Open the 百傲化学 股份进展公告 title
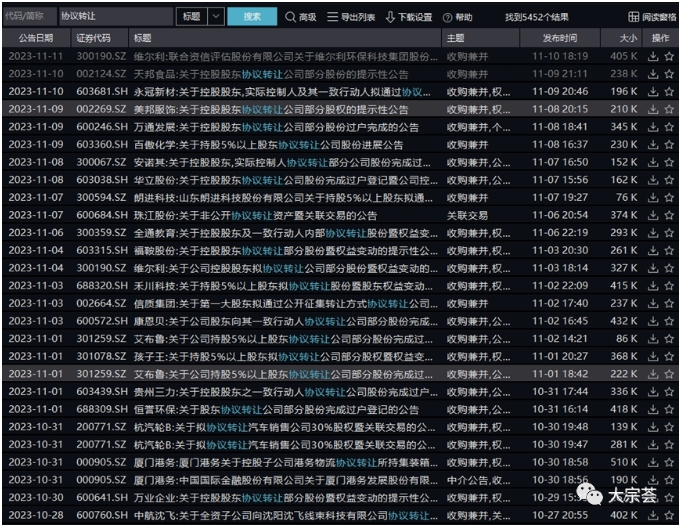This screenshot has height=528, width=683. point(268,145)
